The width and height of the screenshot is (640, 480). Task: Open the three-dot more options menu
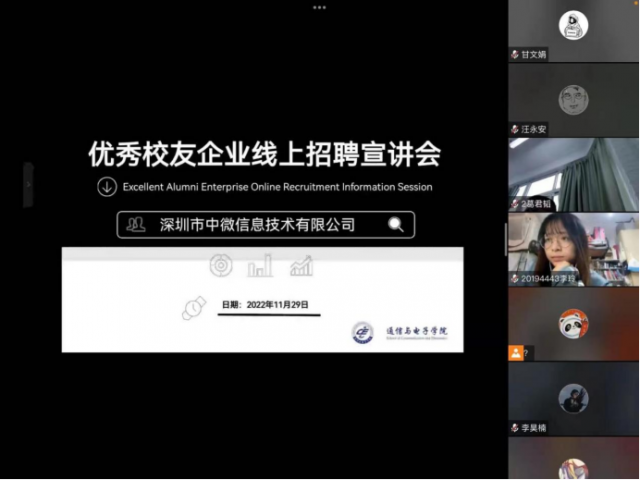click(319, 7)
